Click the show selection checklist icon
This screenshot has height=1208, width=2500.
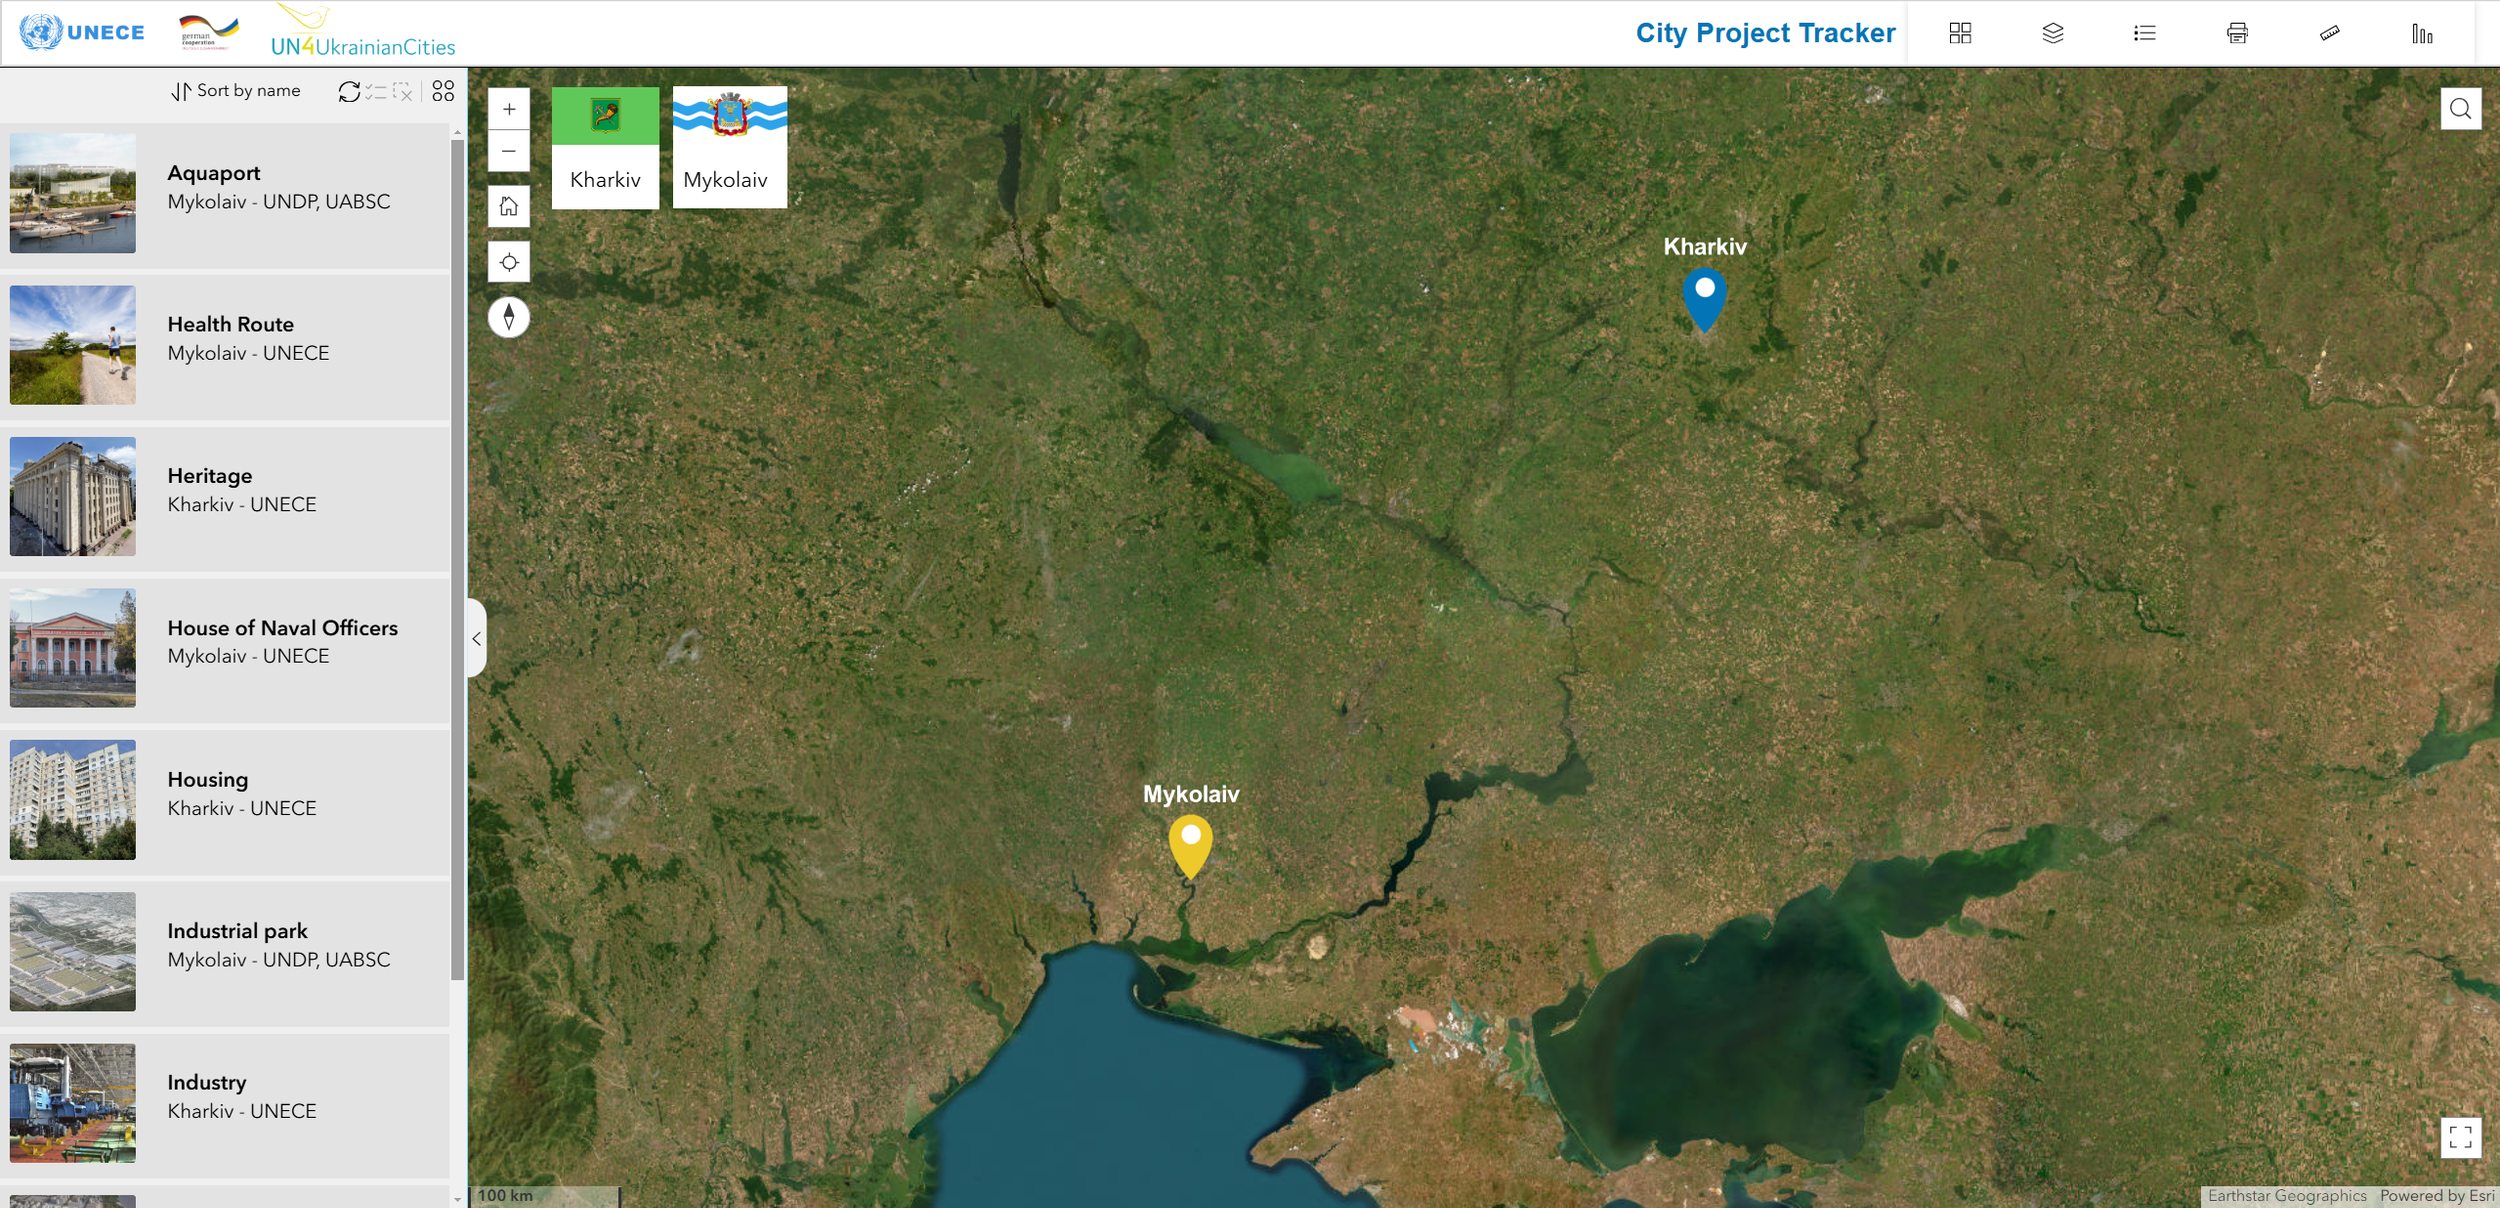pos(376,91)
